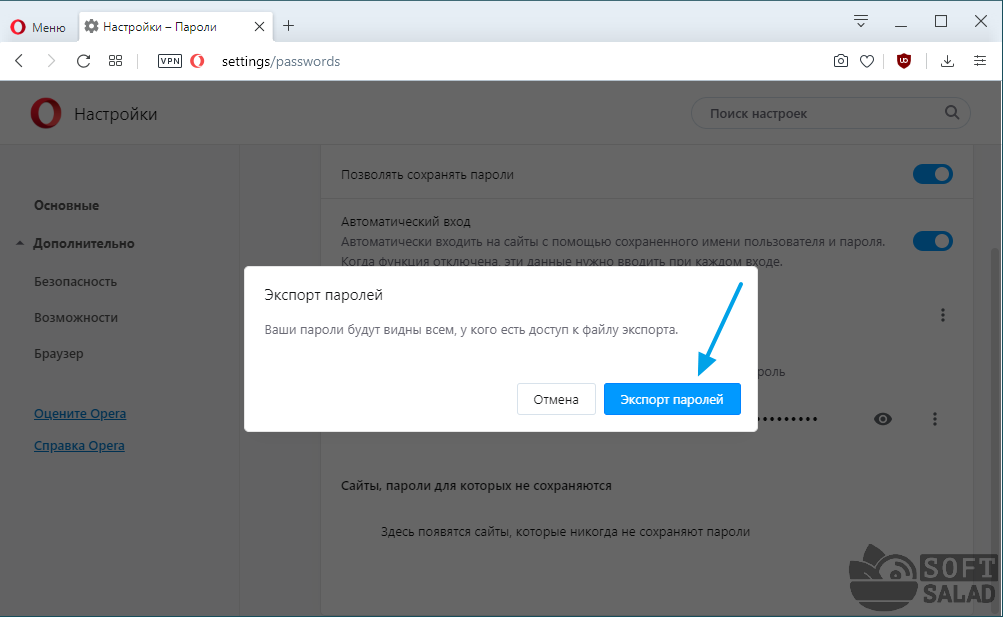
Task: Go forward with the forward arrow
Action: tap(51, 61)
